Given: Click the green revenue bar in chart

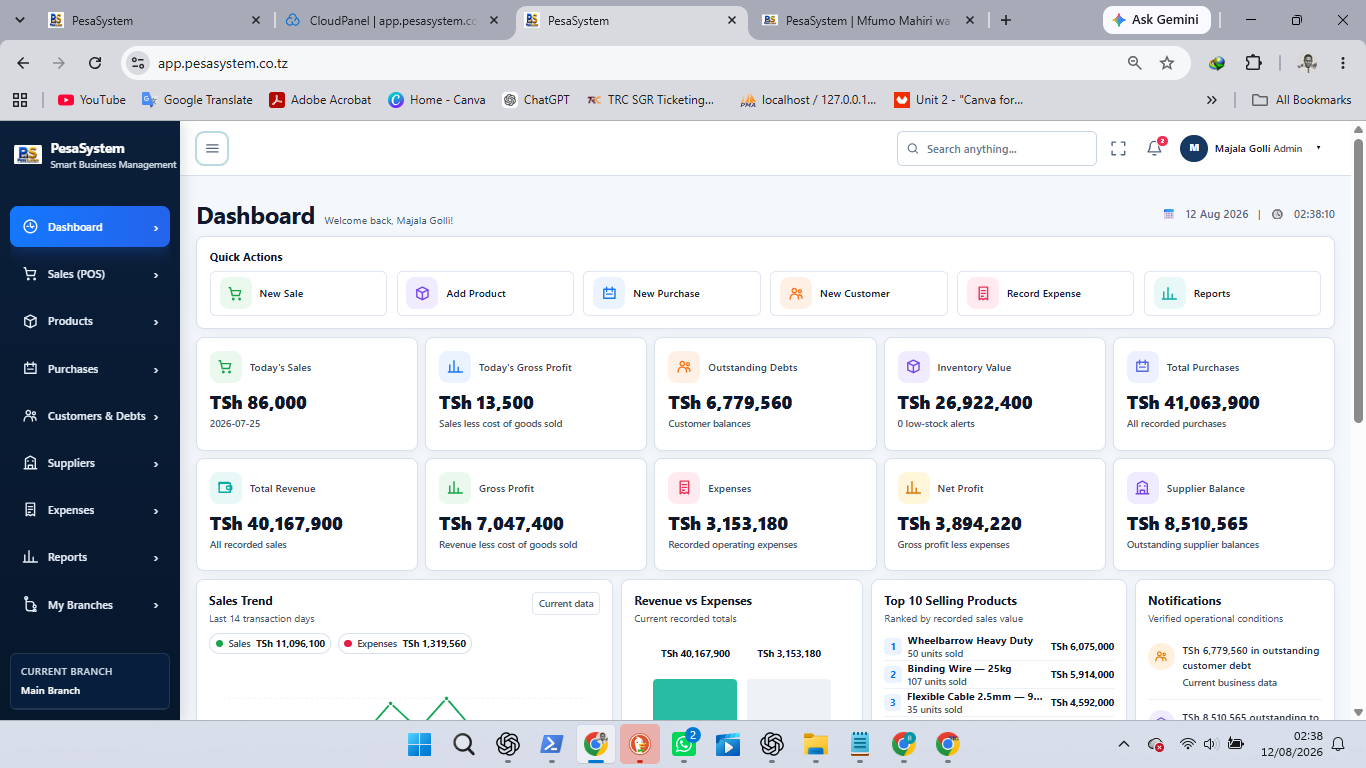Looking at the screenshot, I should tap(695, 699).
